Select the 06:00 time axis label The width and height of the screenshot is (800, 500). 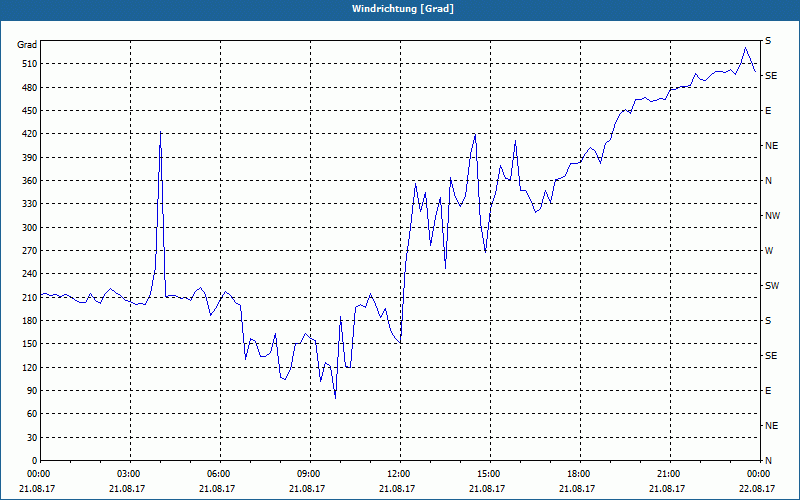220,473
